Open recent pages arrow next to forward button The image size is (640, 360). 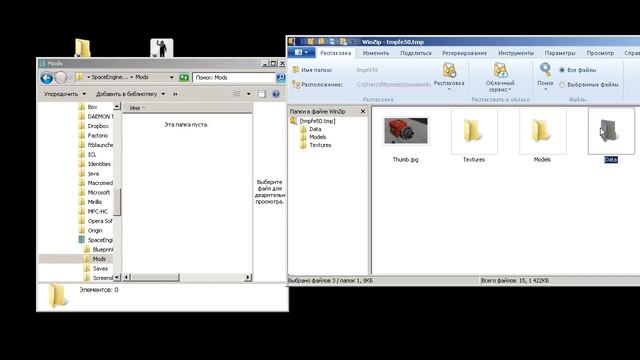point(70,78)
